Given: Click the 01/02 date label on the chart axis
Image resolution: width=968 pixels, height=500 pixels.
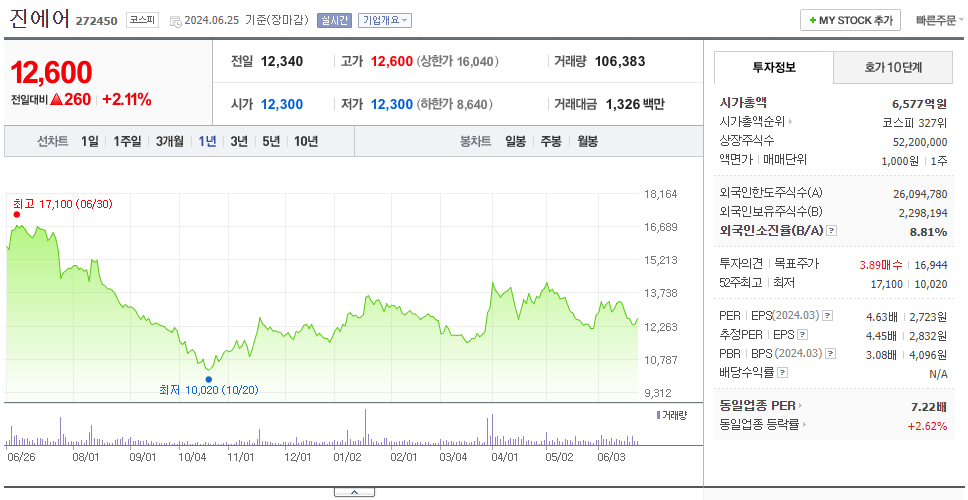Looking at the screenshot, I should (x=347, y=457).
